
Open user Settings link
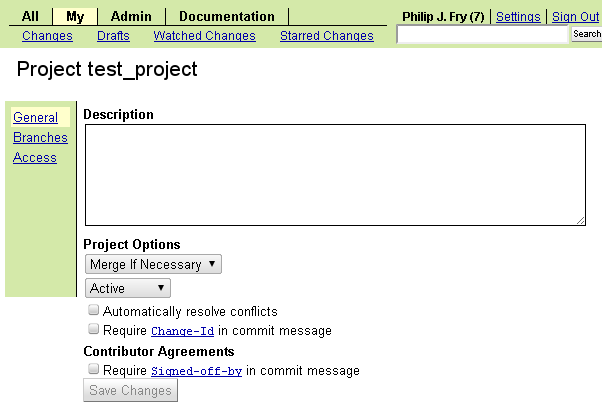point(518,17)
